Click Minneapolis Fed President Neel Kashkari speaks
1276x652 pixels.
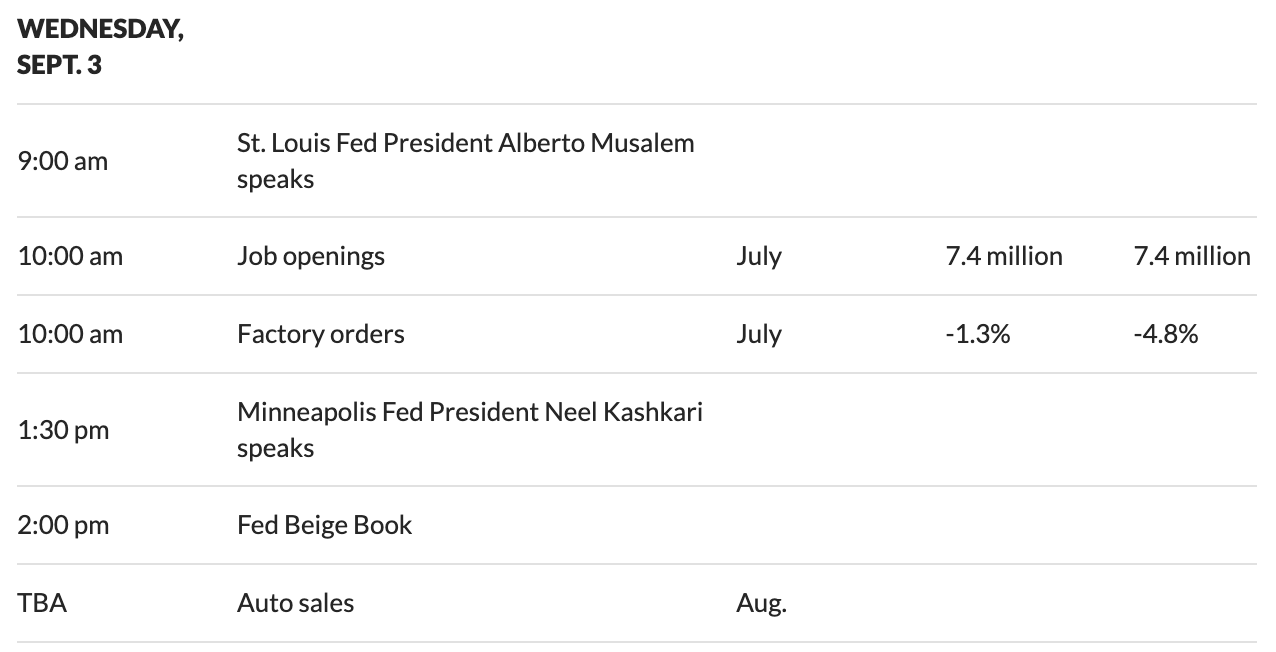pyautogui.click(x=469, y=429)
